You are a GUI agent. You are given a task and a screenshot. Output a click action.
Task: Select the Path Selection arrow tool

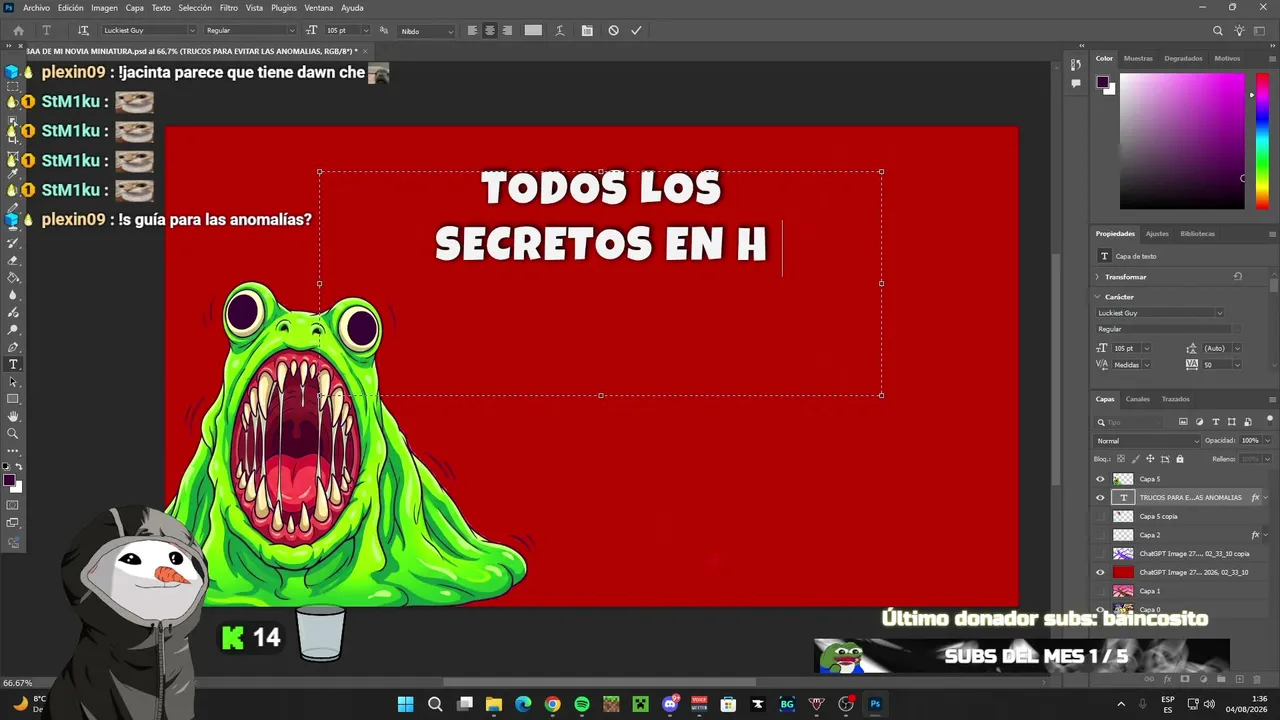[x=13, y=382]
